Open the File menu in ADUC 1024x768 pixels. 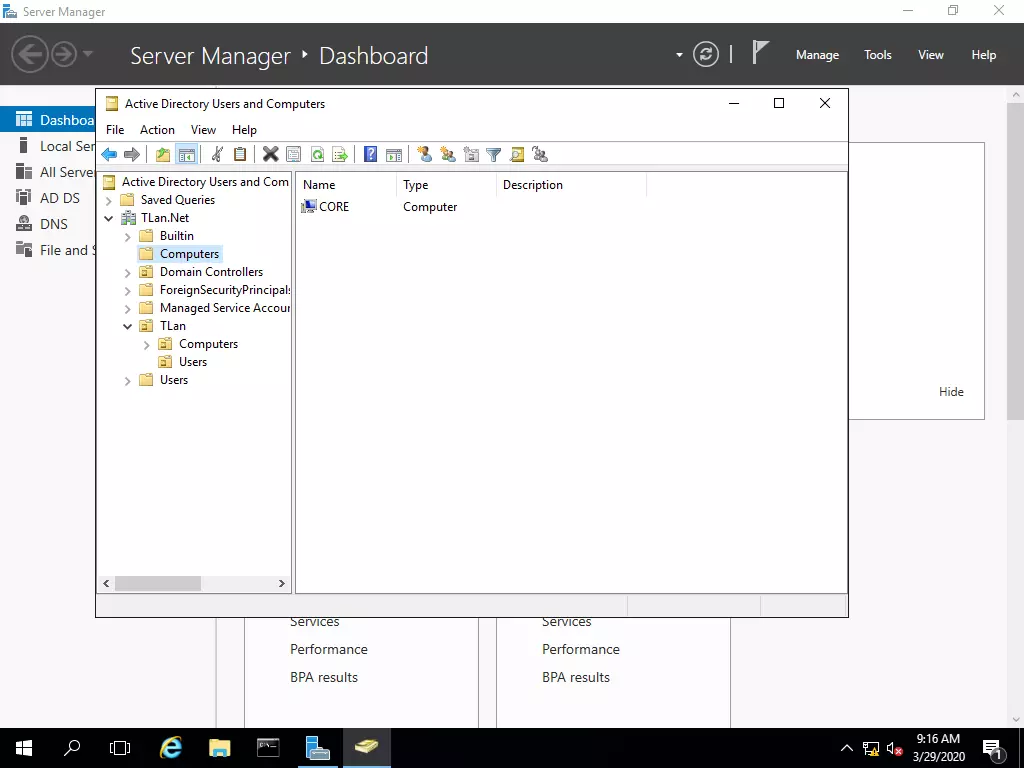pyautogui.click(x=115, y=129)
